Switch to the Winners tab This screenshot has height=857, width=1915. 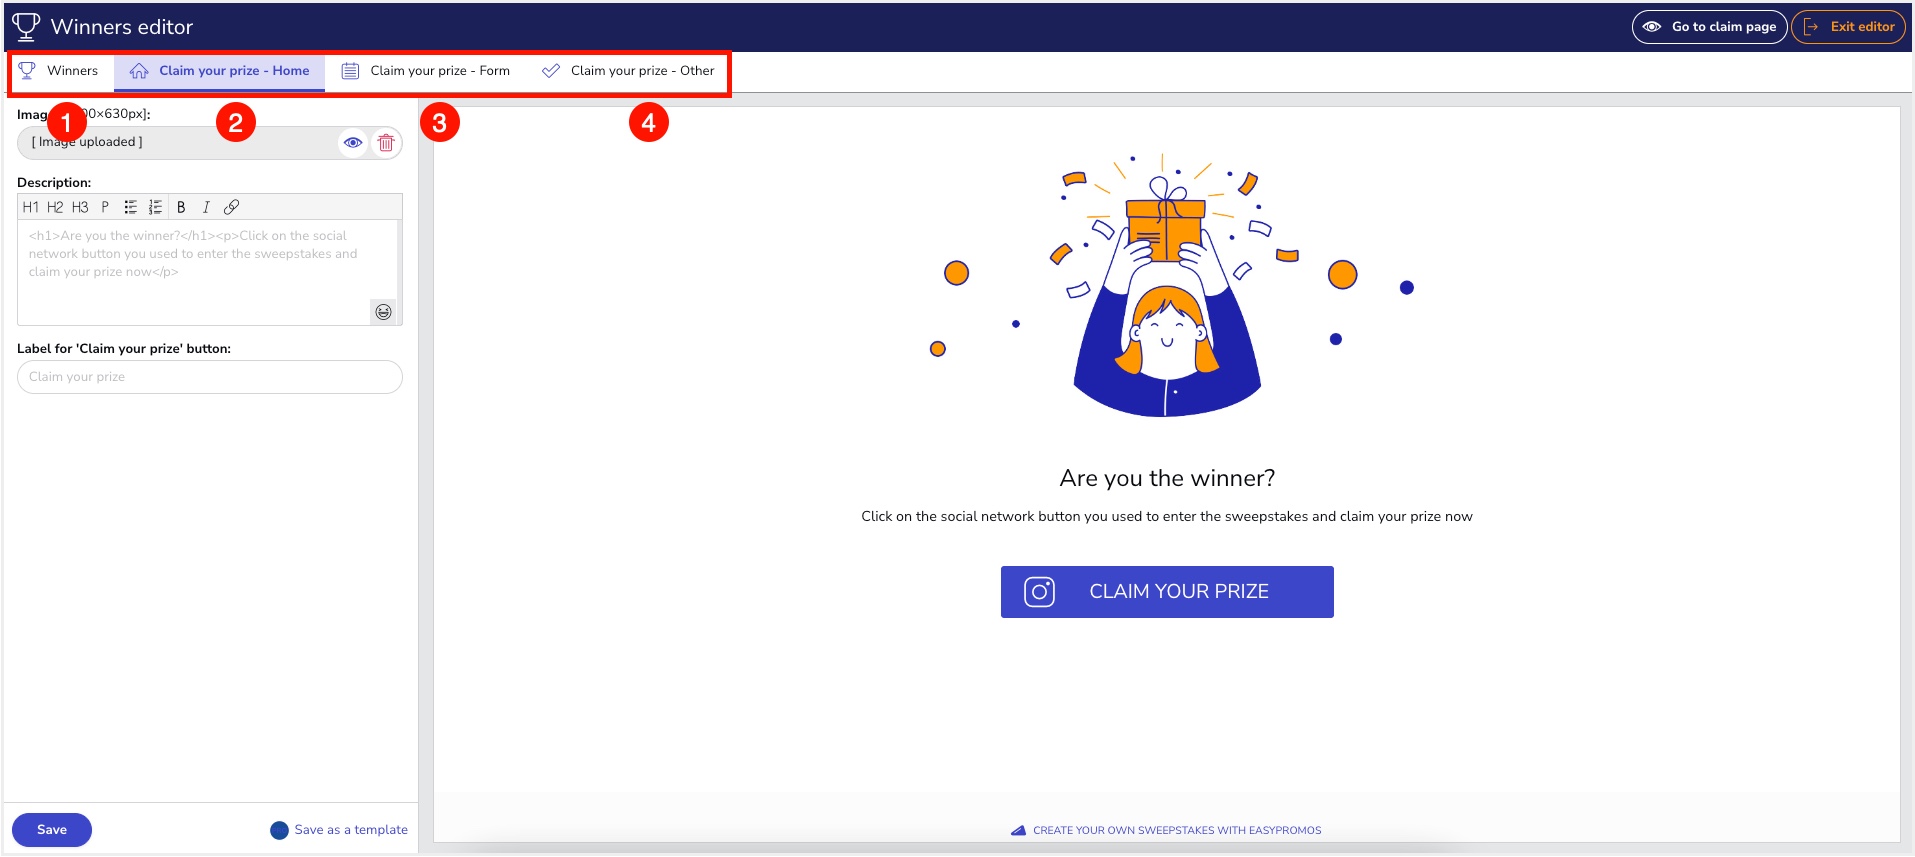pos(60,71)
